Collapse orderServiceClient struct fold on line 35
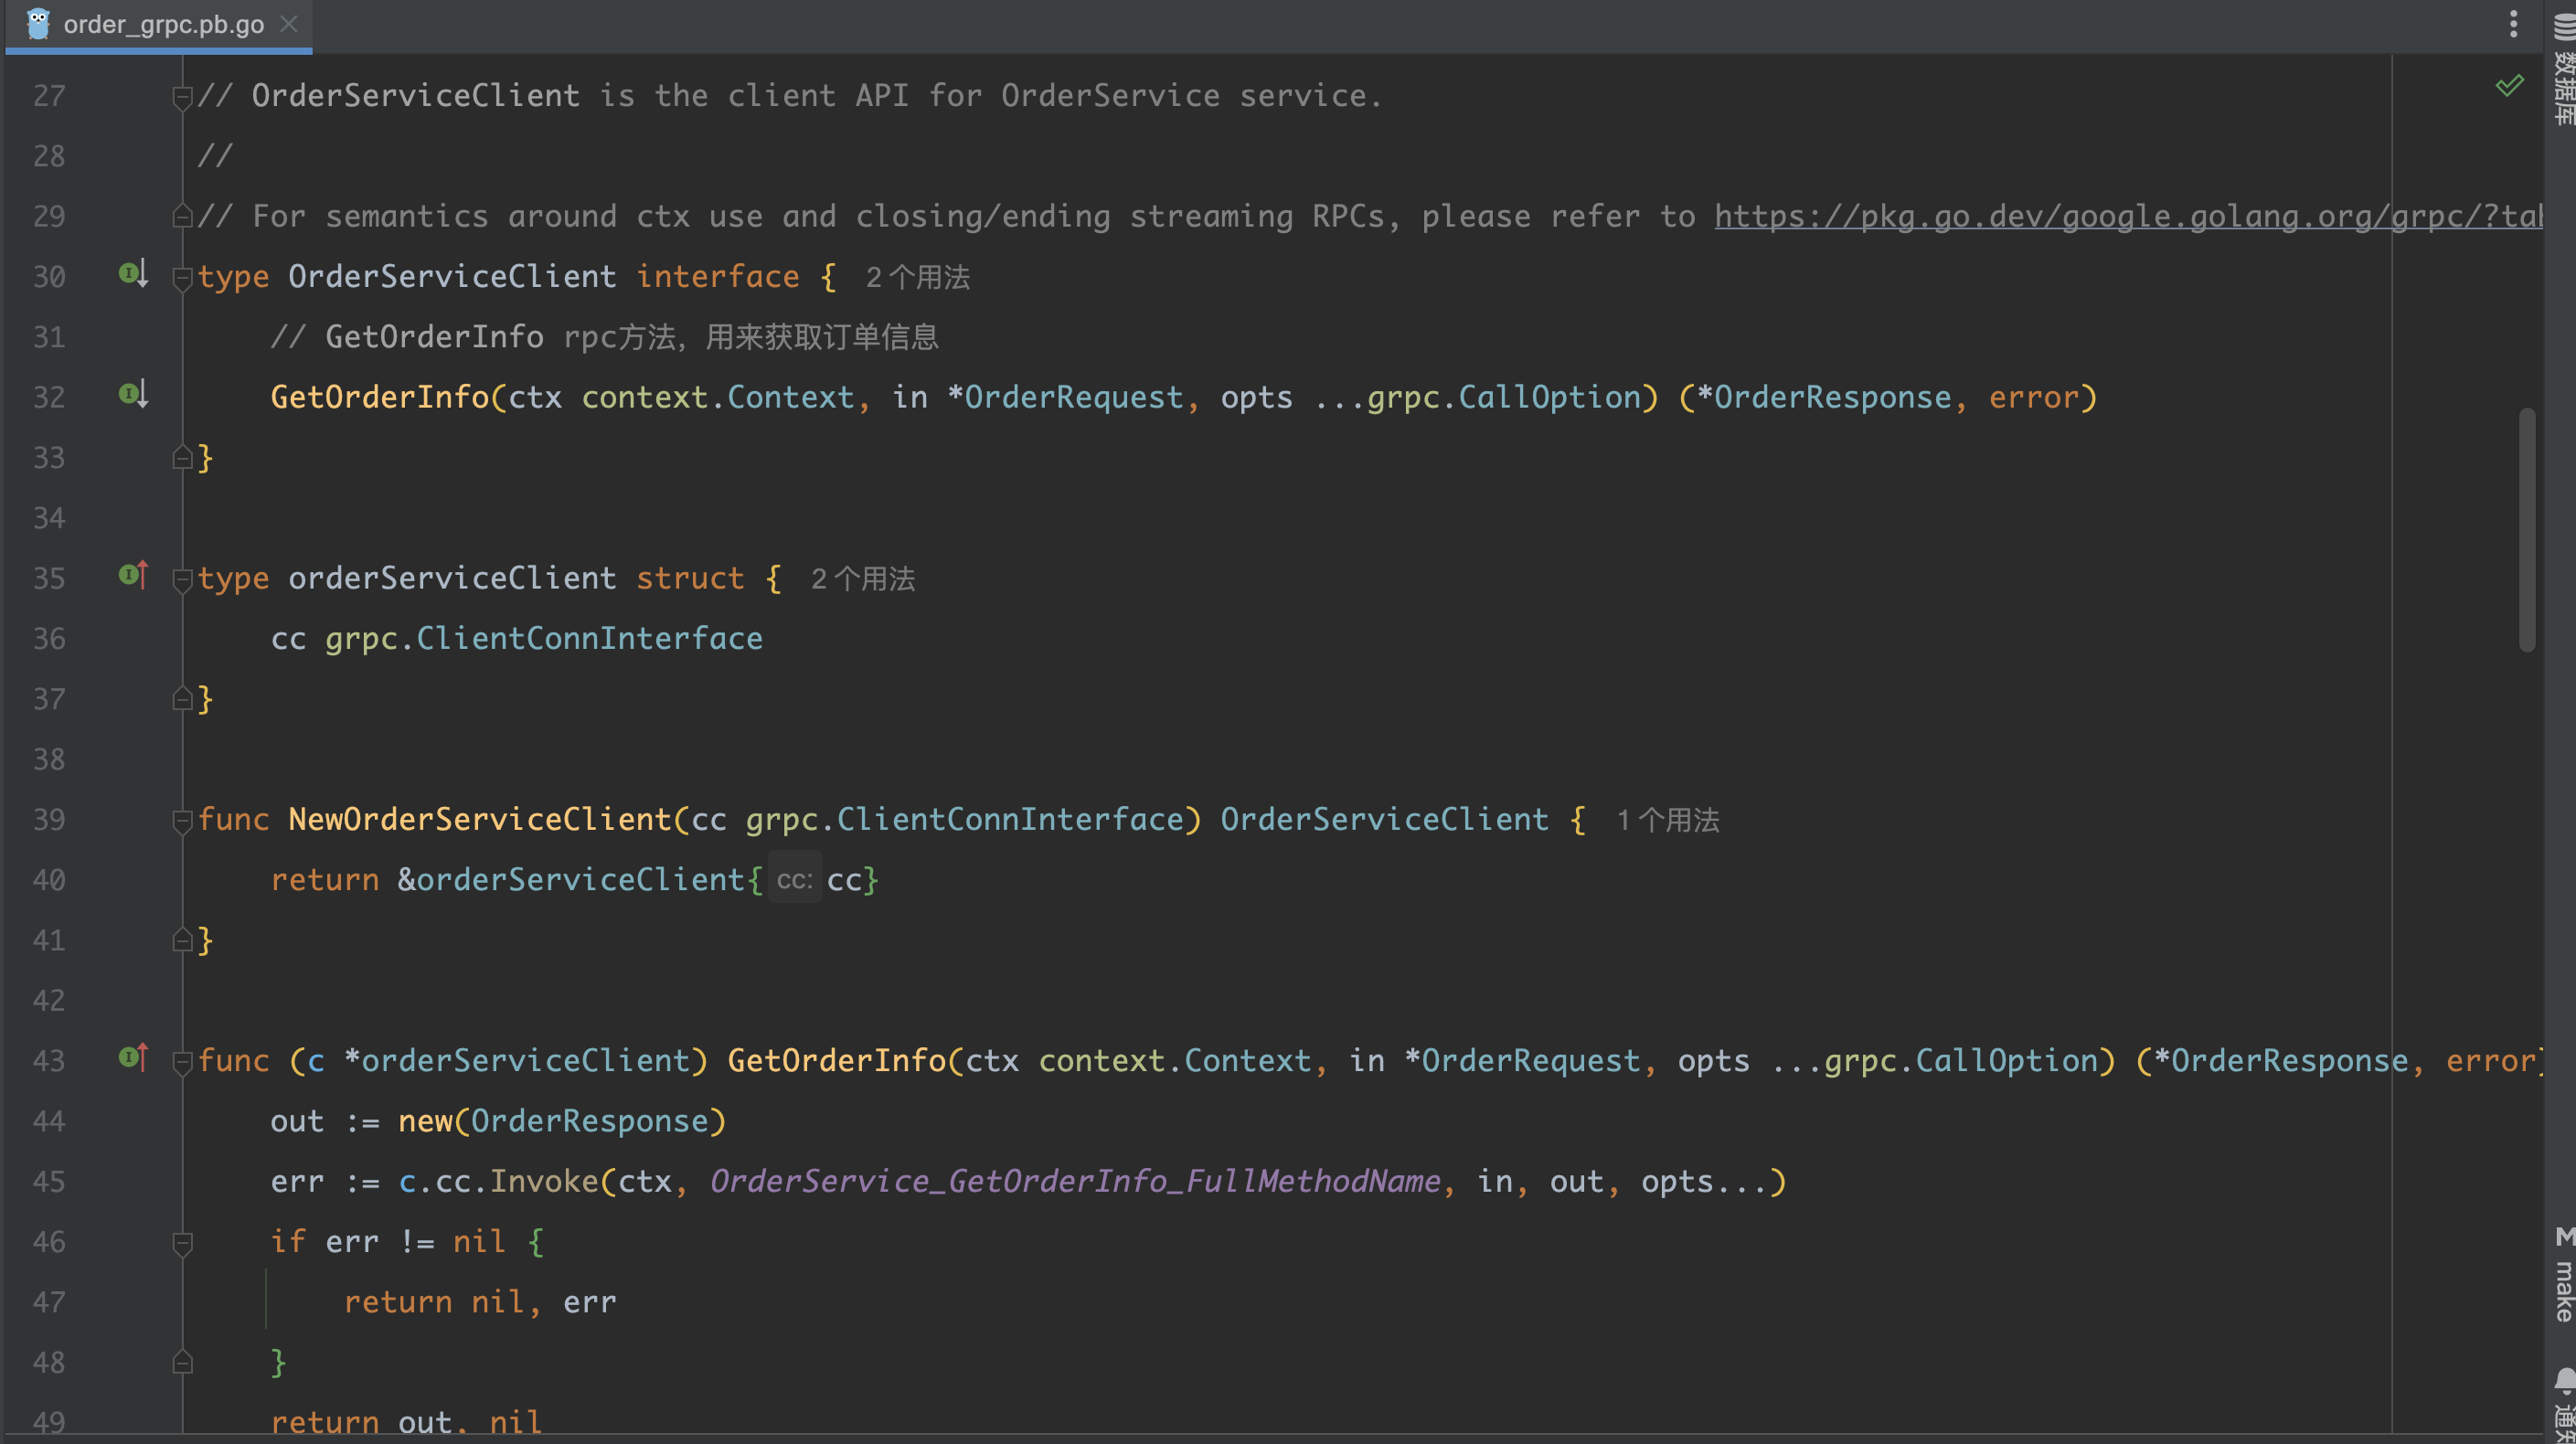 tap(182, 579)
